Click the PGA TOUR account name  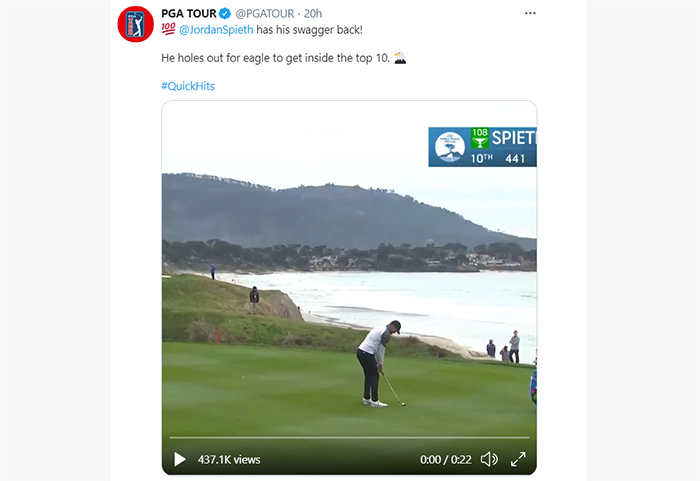(189, 14)
